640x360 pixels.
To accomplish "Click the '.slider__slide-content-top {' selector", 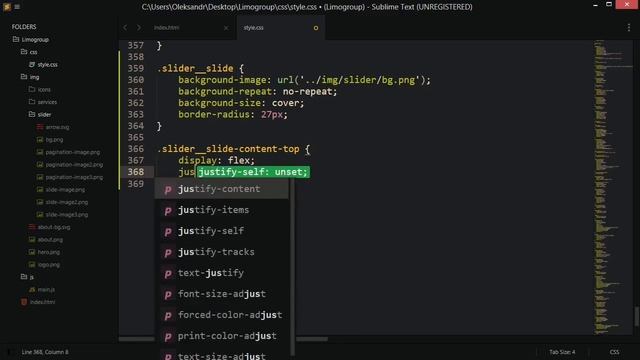I will click(233, 149).
